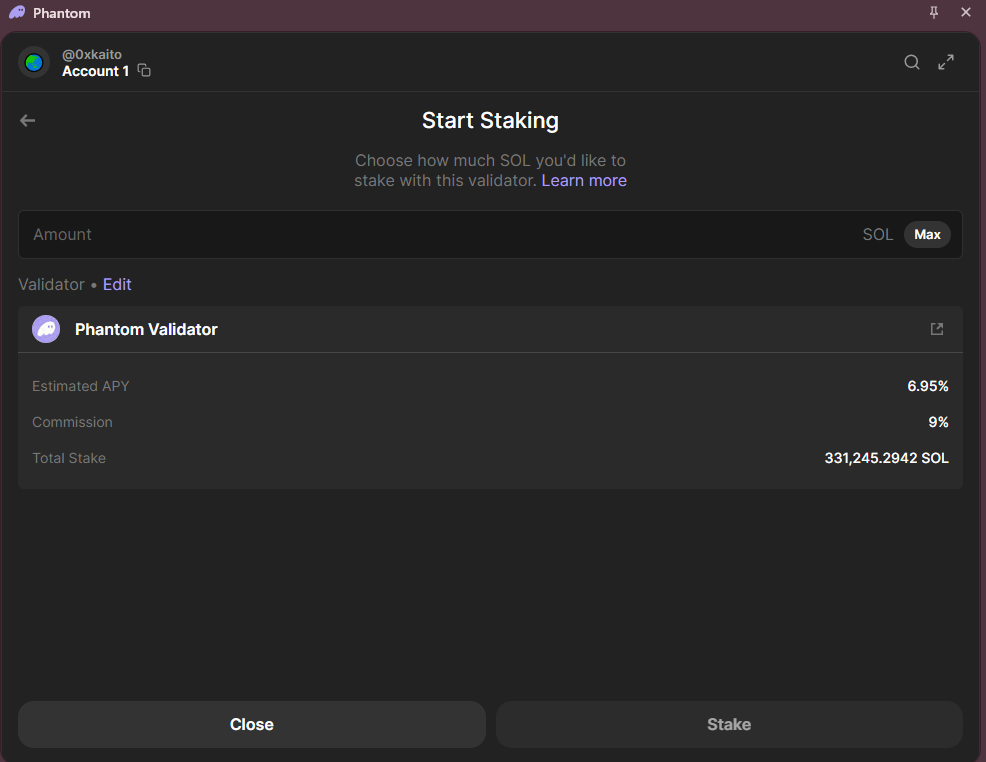Click the Stake button
Viewport: 986px width, 762px height.
coord(729,724)
